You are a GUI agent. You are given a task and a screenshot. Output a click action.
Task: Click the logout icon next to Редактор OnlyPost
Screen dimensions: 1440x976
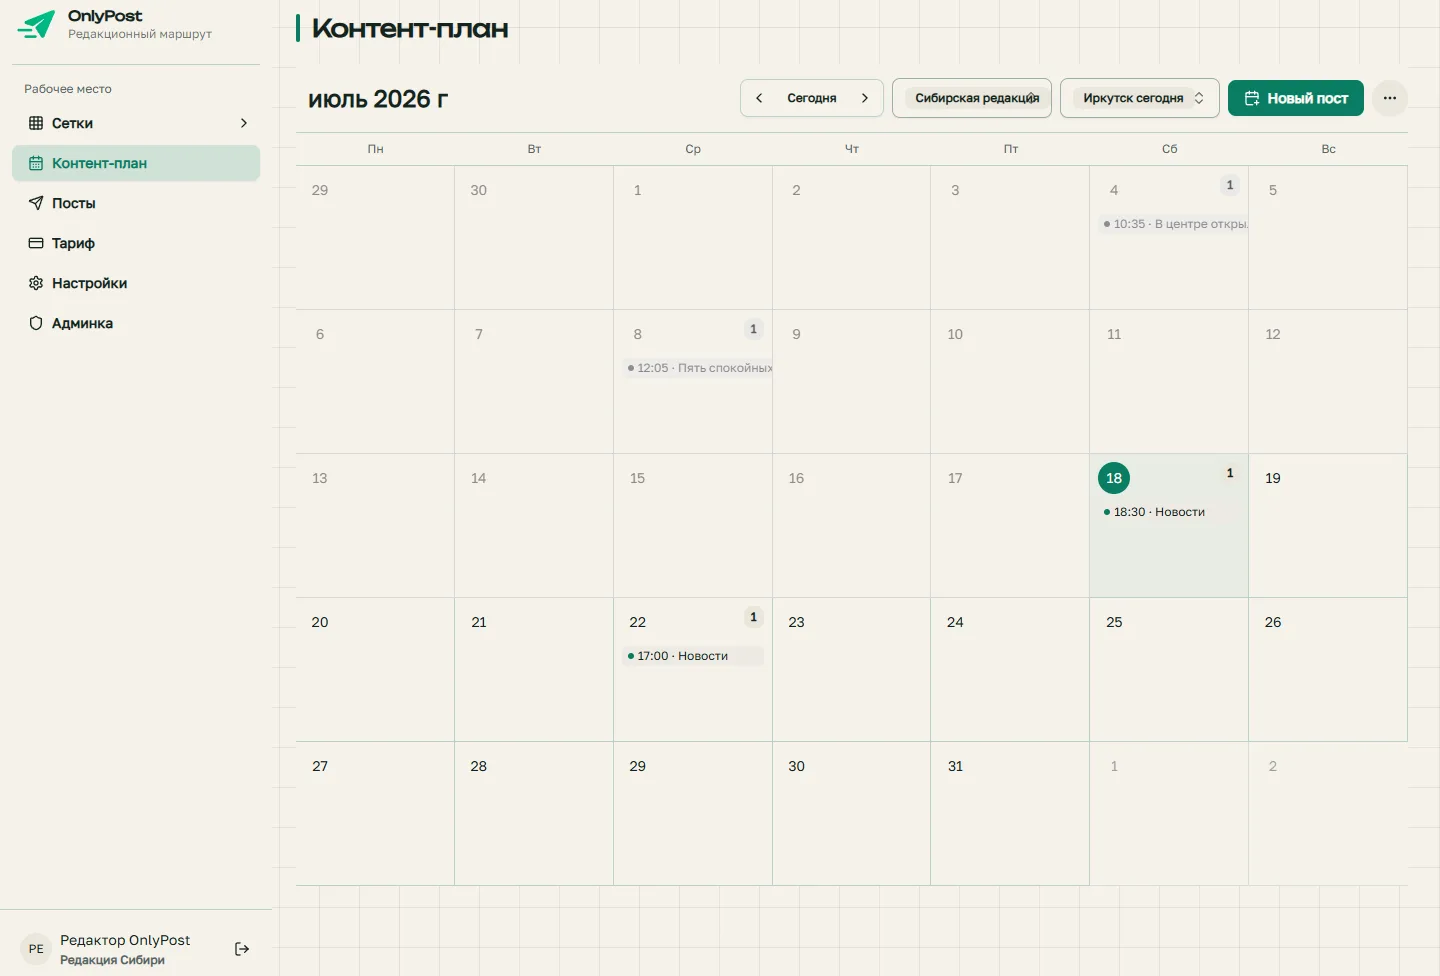242,949
